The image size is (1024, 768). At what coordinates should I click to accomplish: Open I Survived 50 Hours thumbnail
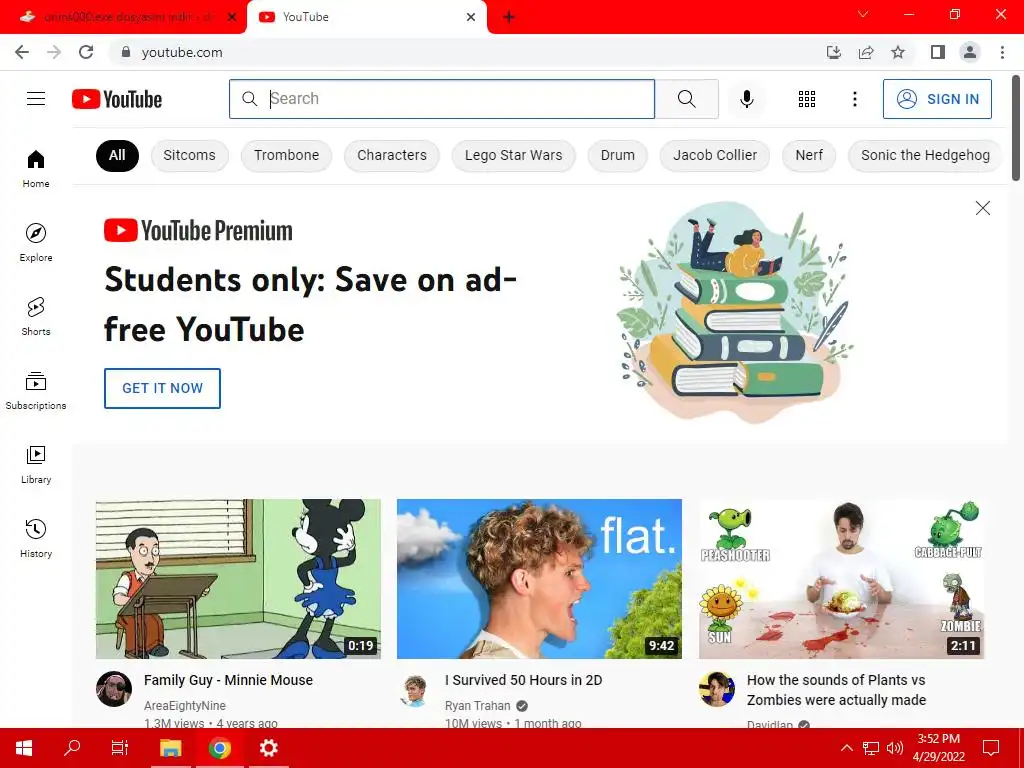(x=539, y=579)
